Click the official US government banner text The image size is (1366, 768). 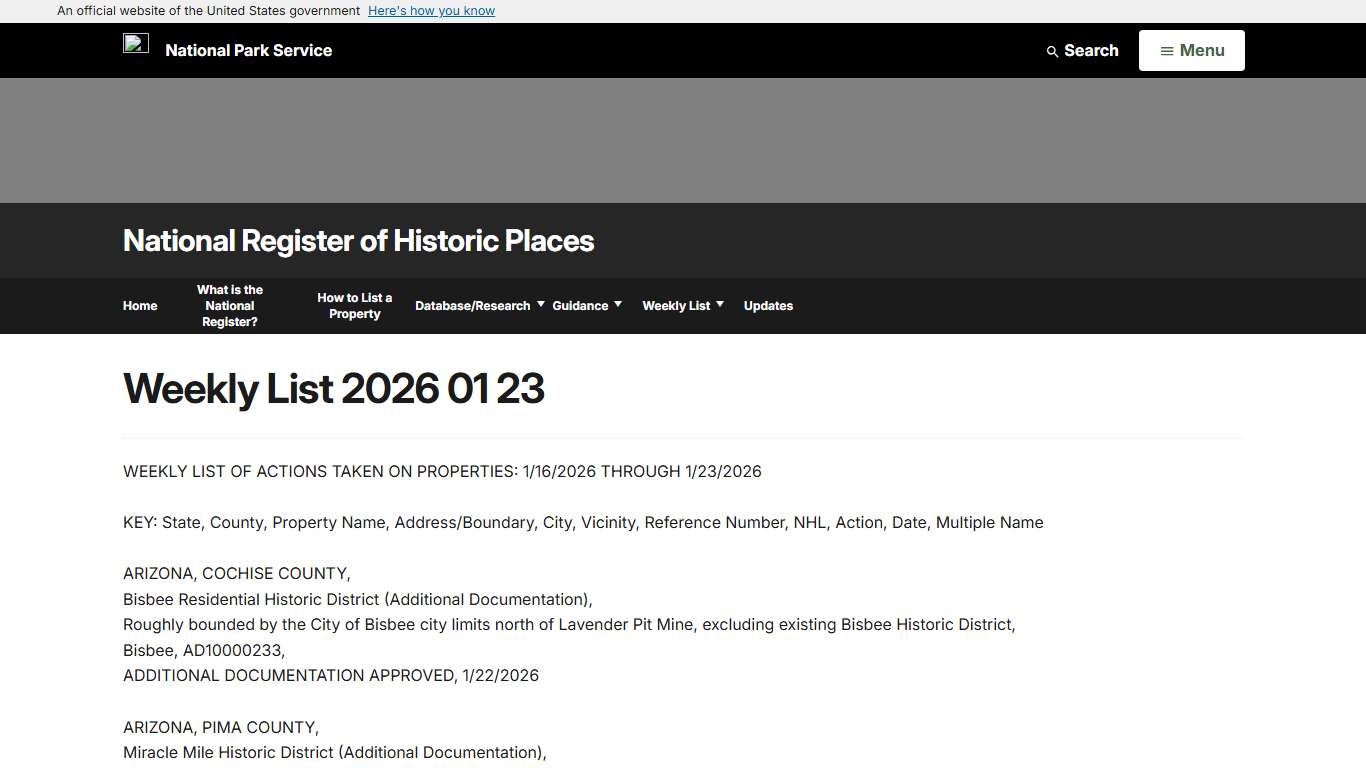coord(208,10)
